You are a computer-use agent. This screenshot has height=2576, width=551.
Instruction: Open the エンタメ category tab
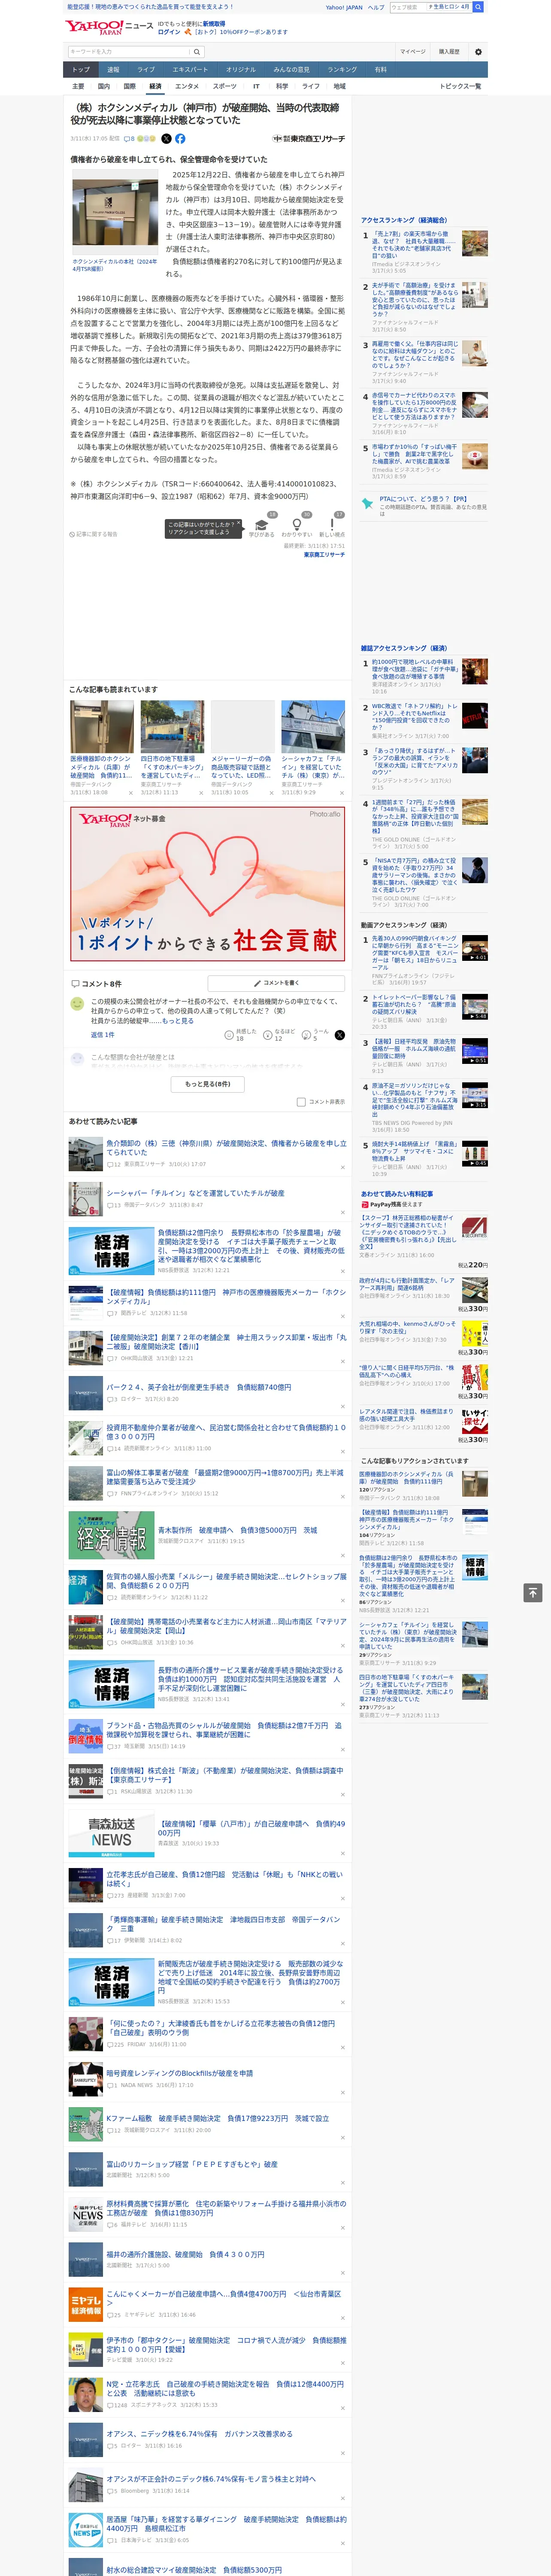point(187,86)
